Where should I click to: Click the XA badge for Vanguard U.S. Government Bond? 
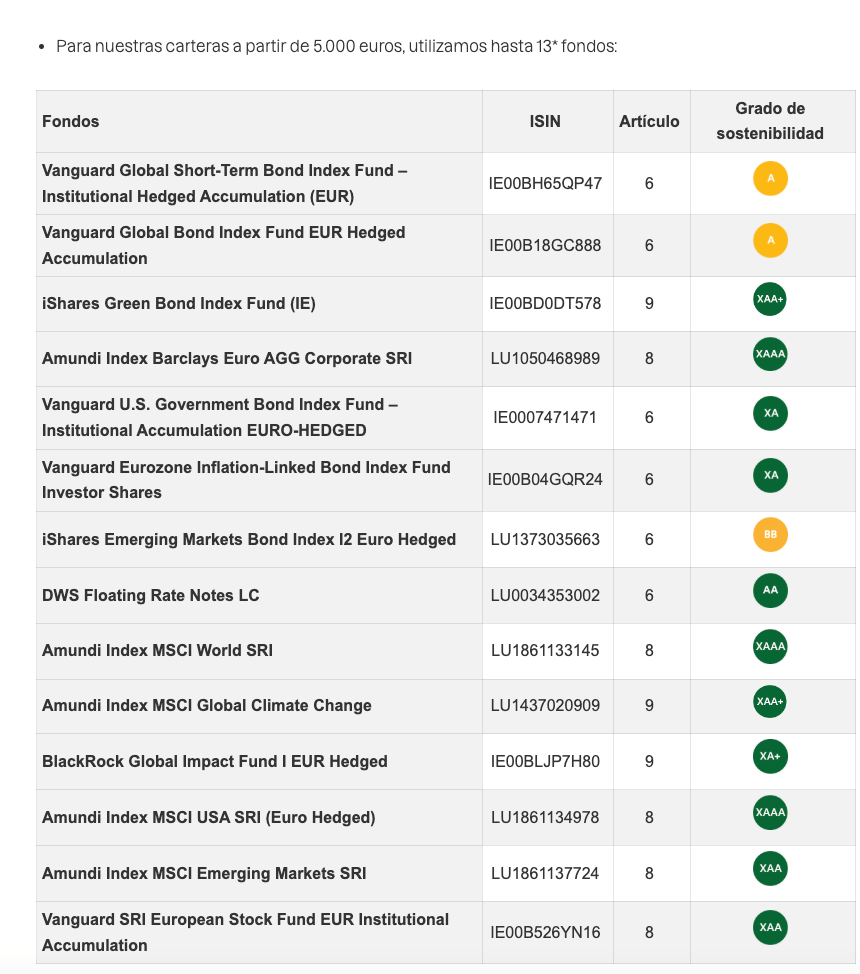[770, 413]
